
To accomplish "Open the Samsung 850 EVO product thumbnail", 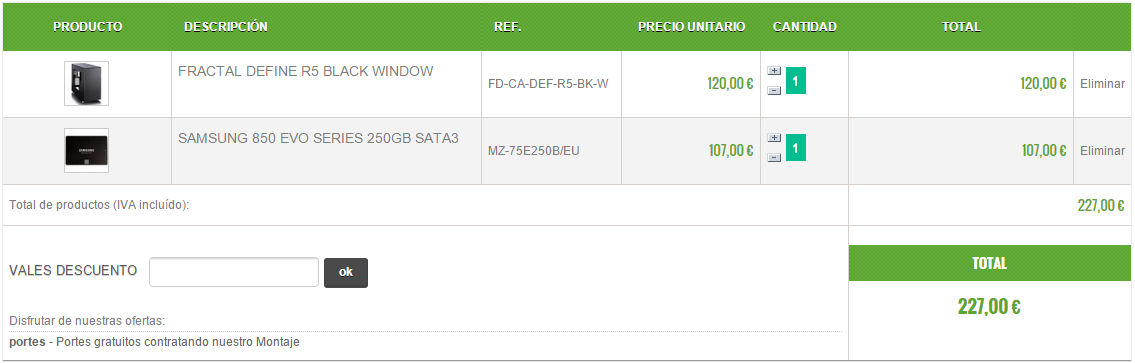I will point(86,151).
